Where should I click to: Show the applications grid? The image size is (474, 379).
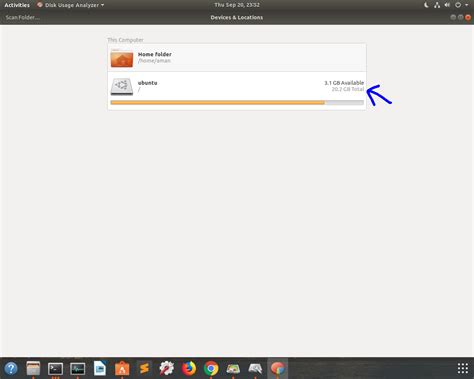point(463,368)
